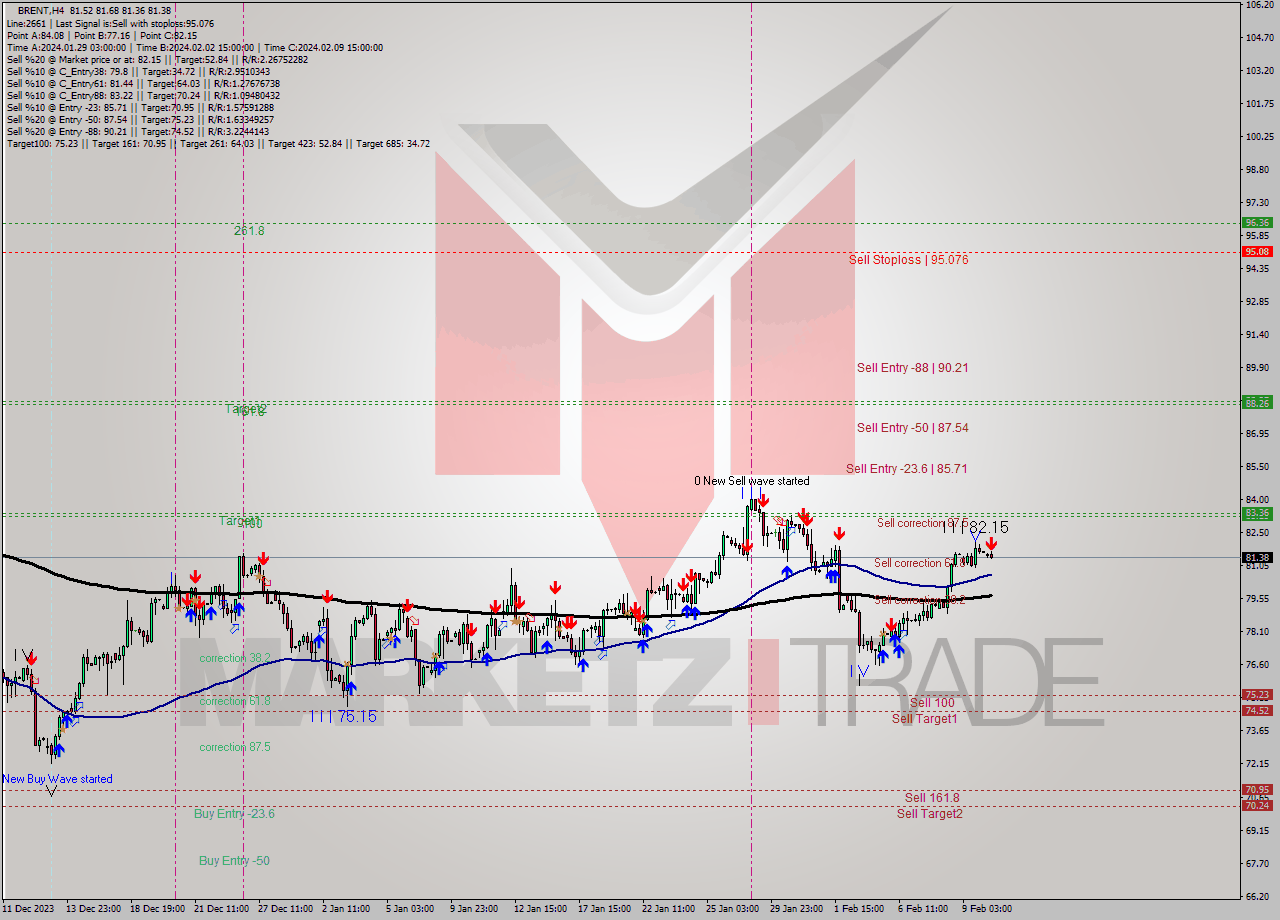Select 'New Buy Wave started' annotation

tap(58, 779)
